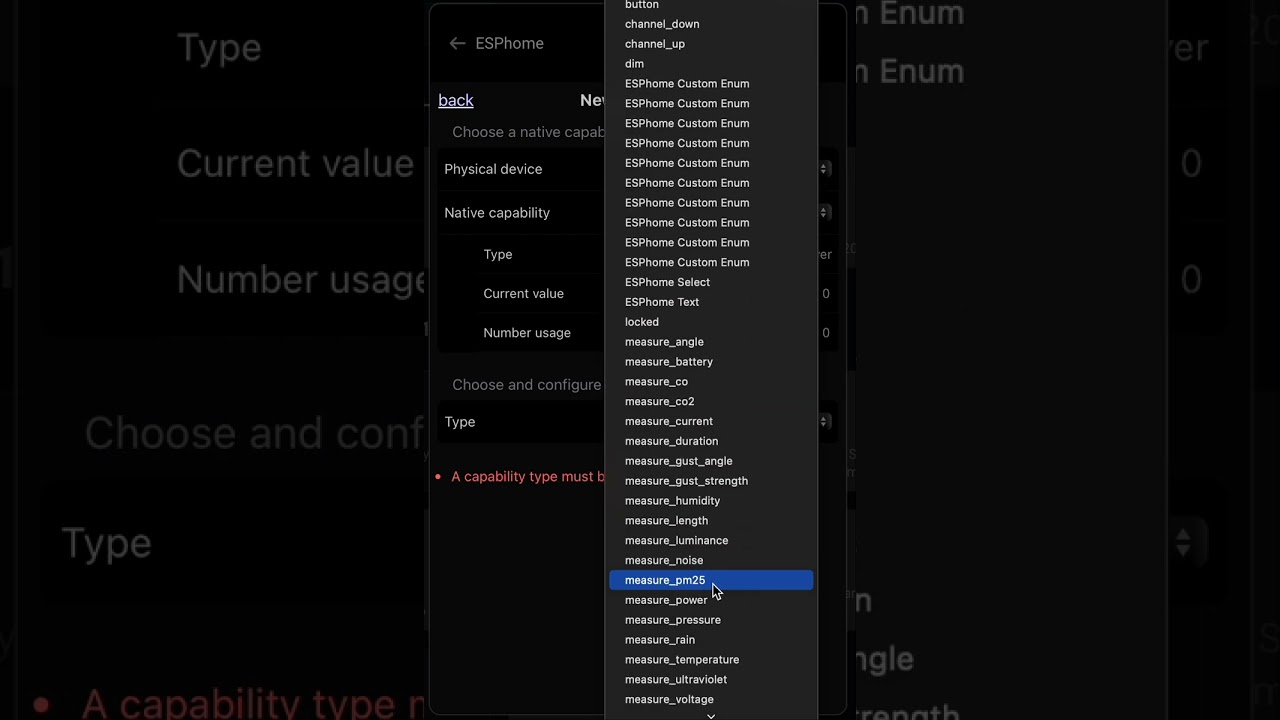Follow the underlined back link
Image resolution: width=1280 pixels, height=720 pixels.
[456, 100]
